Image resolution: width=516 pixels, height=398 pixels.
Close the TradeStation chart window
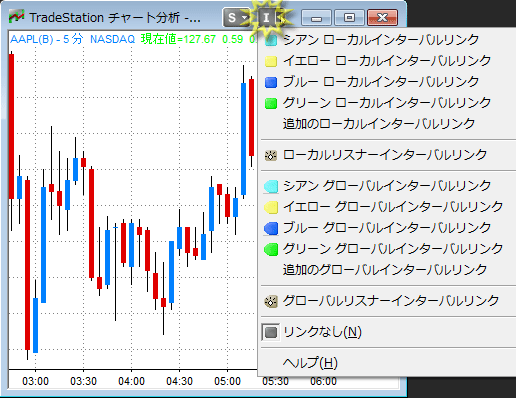point(382,17)
